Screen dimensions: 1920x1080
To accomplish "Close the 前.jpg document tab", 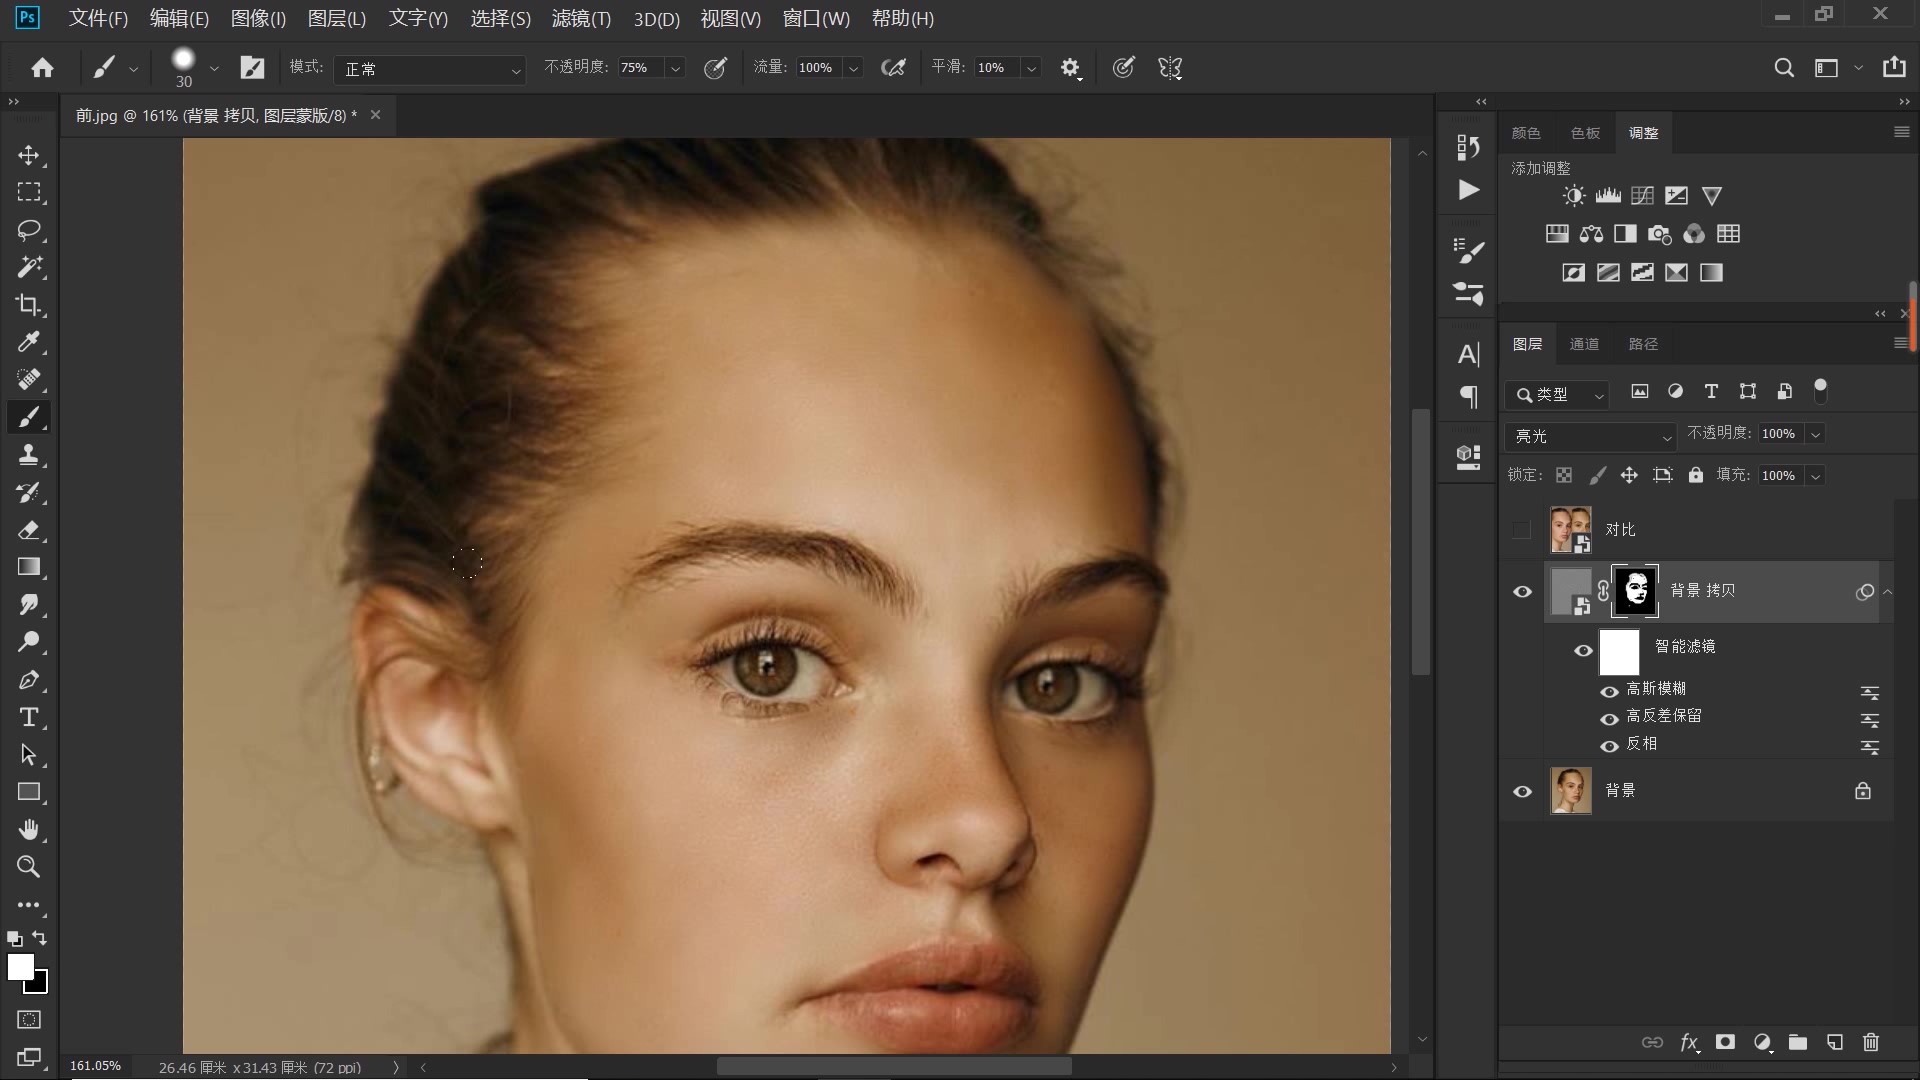I will tap(376, 115).
